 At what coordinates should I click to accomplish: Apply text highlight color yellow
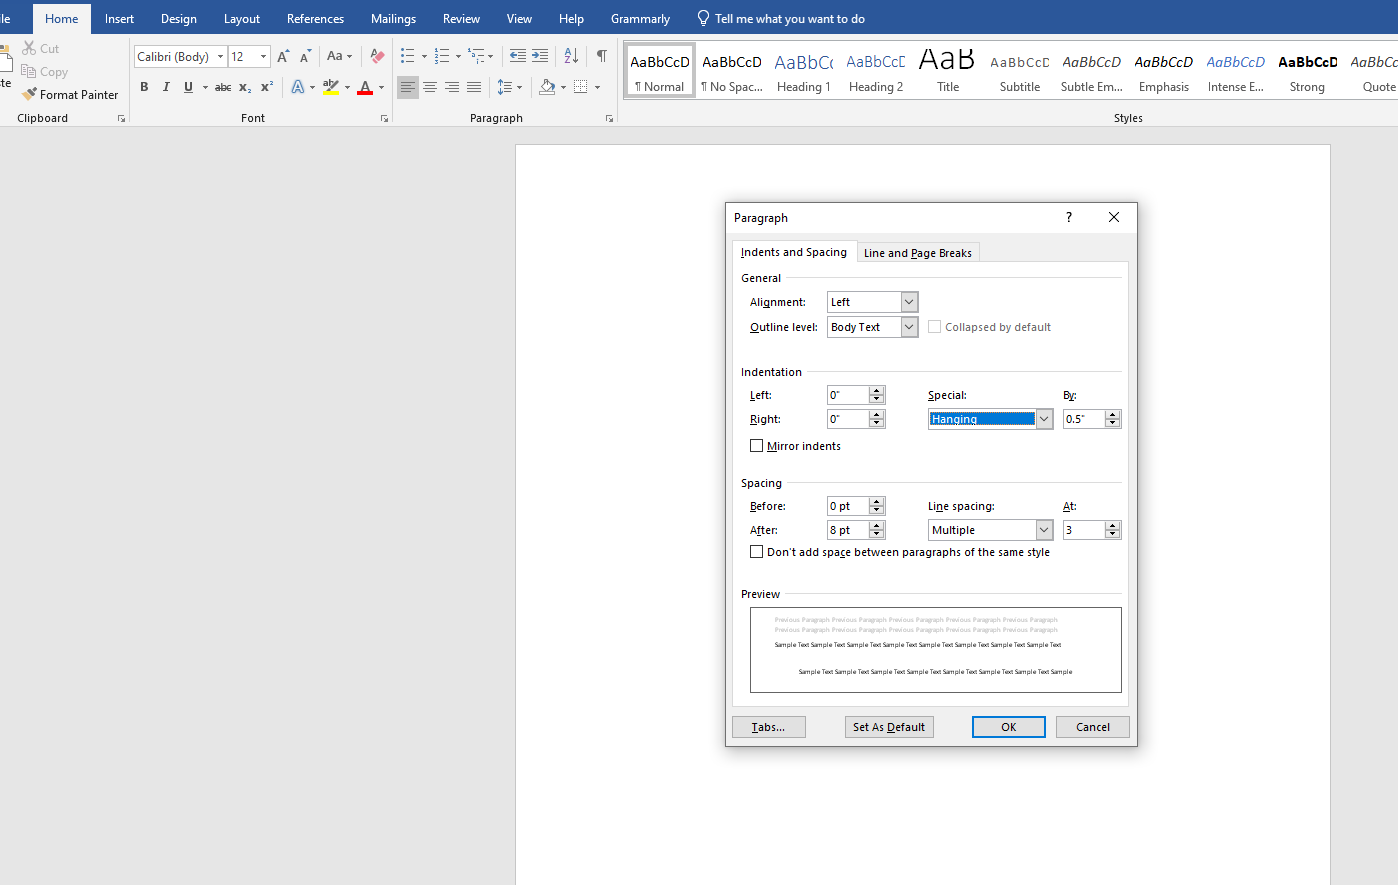331,87
